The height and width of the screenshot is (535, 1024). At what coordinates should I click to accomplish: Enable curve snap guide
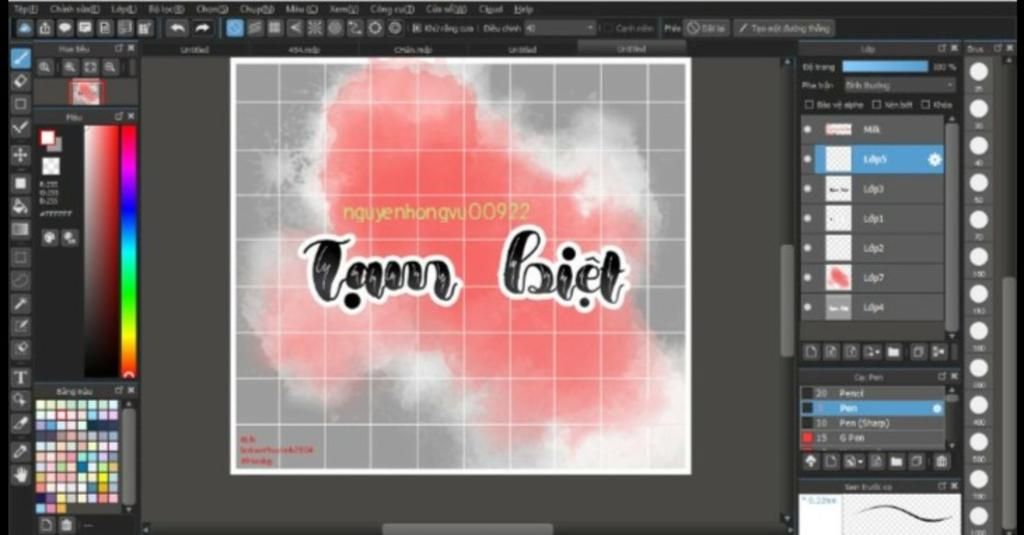[x=355, y=28]
